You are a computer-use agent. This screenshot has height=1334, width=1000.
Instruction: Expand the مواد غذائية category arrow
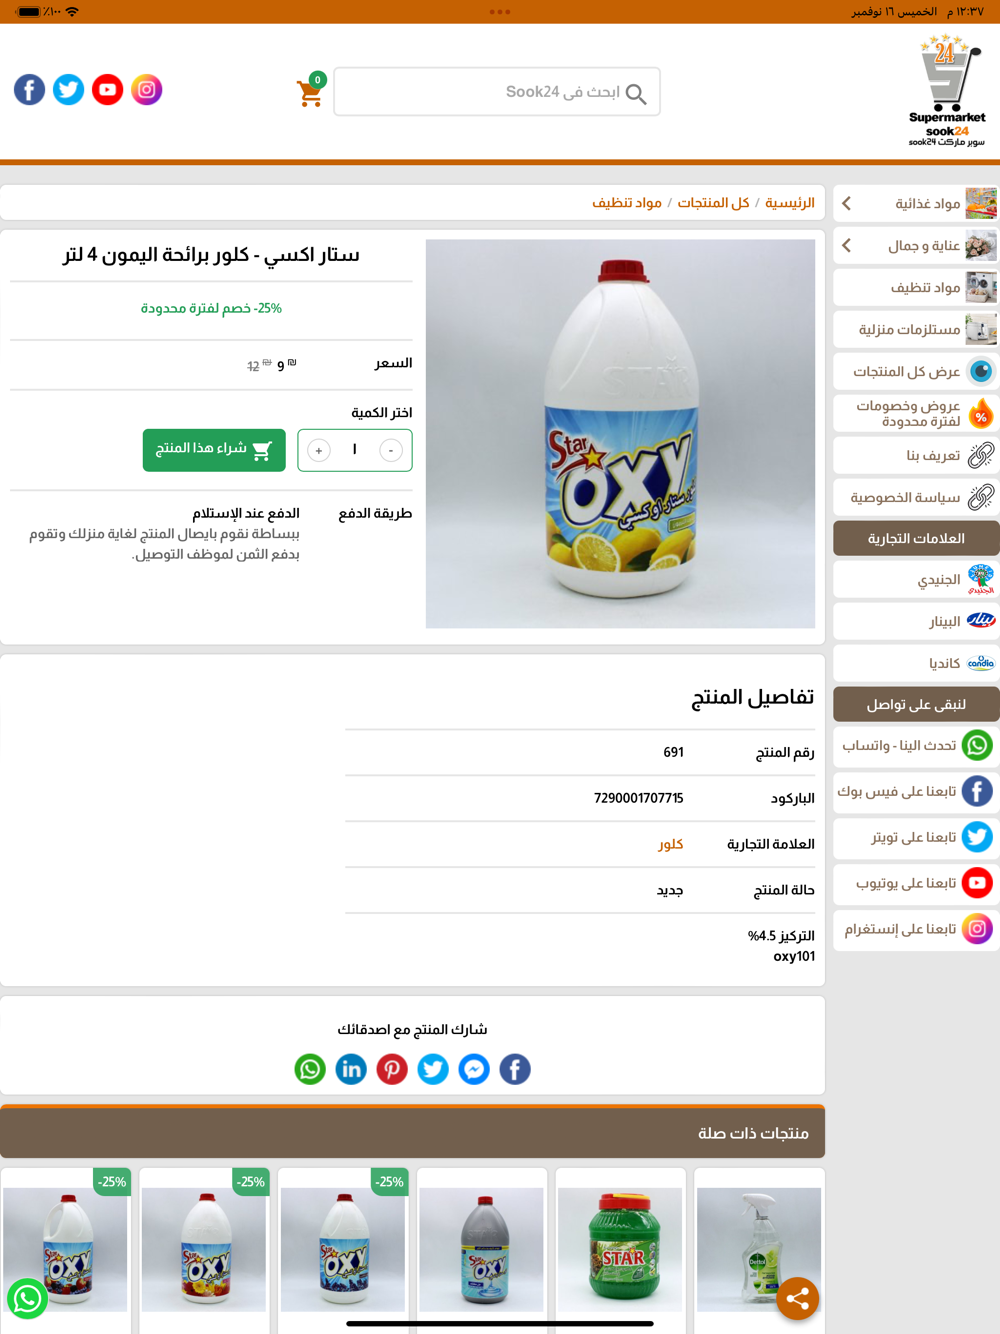(847, 204)
